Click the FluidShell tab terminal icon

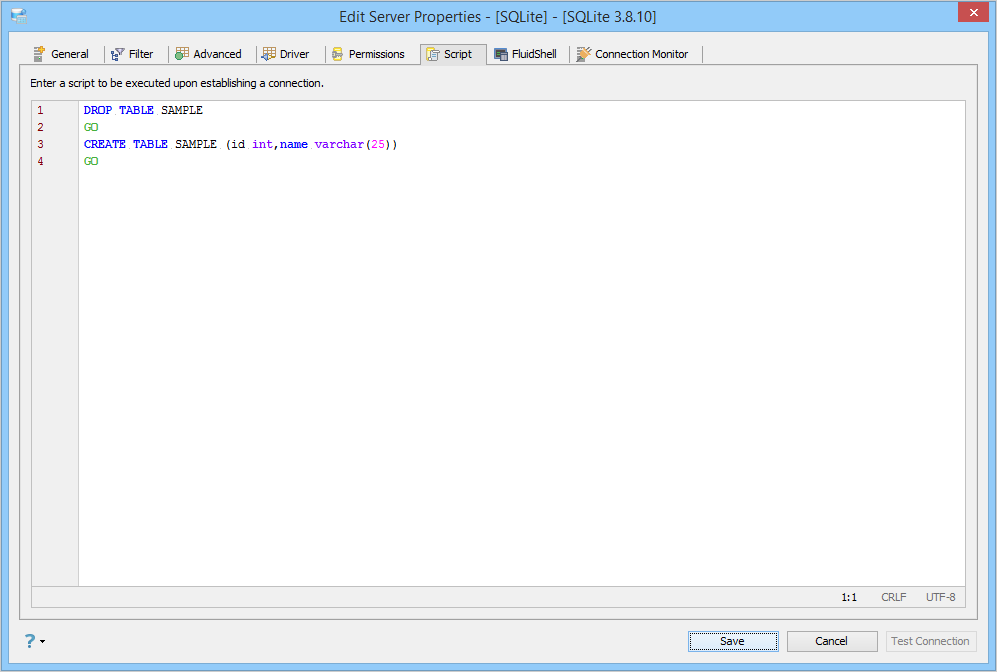501,55
